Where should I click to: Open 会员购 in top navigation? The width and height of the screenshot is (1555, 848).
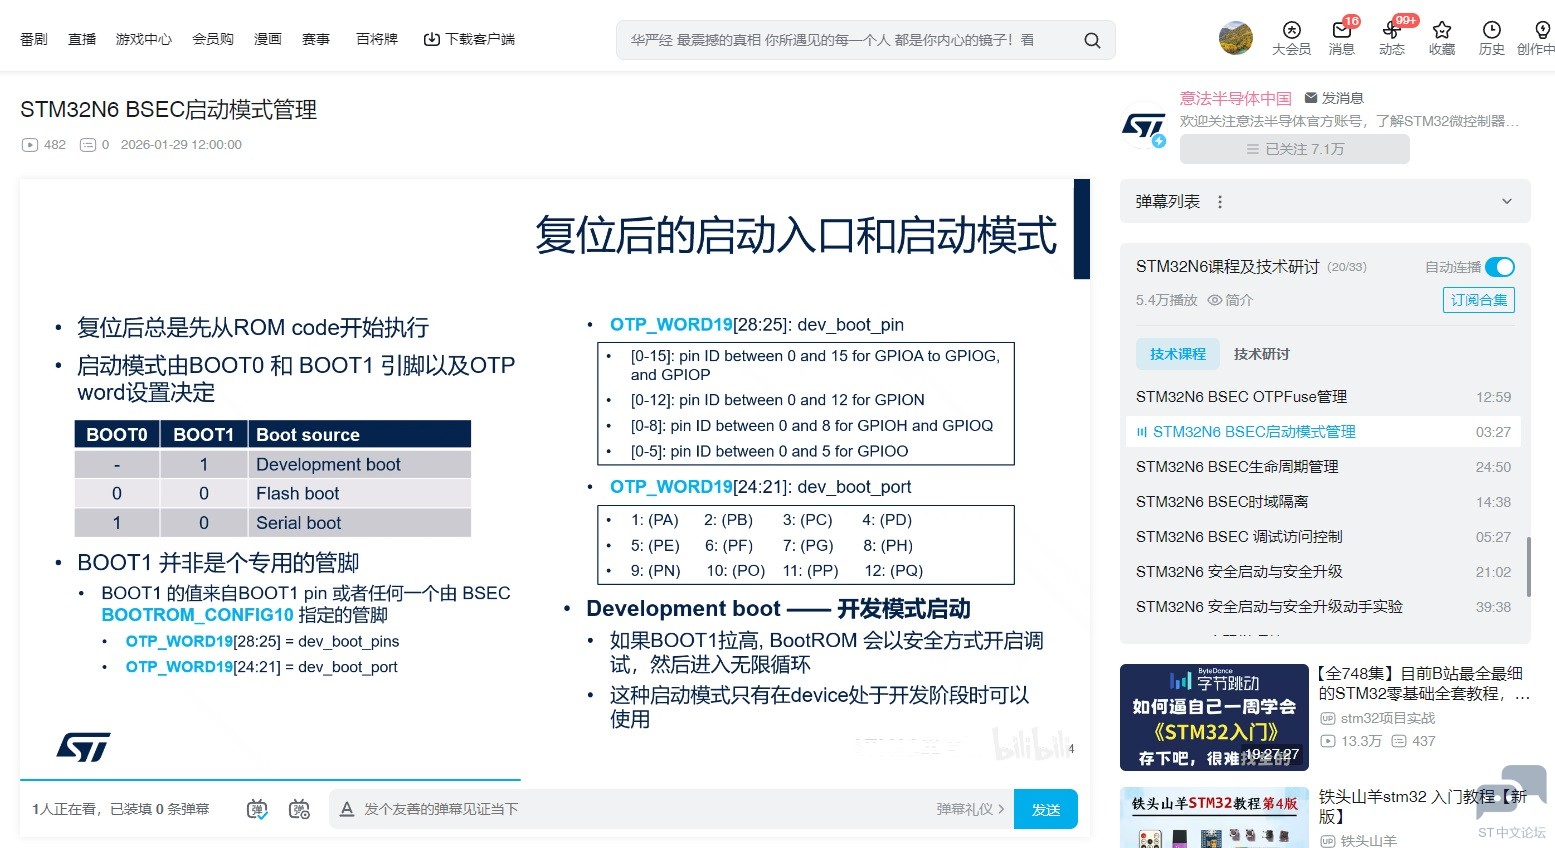pos(213,39)
